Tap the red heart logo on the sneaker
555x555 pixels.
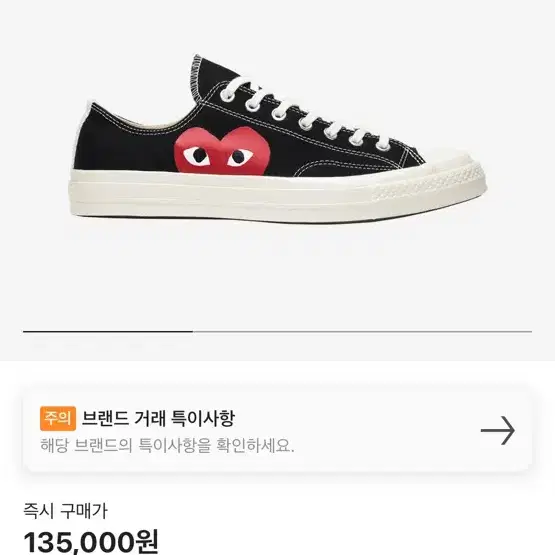point(222,151)
